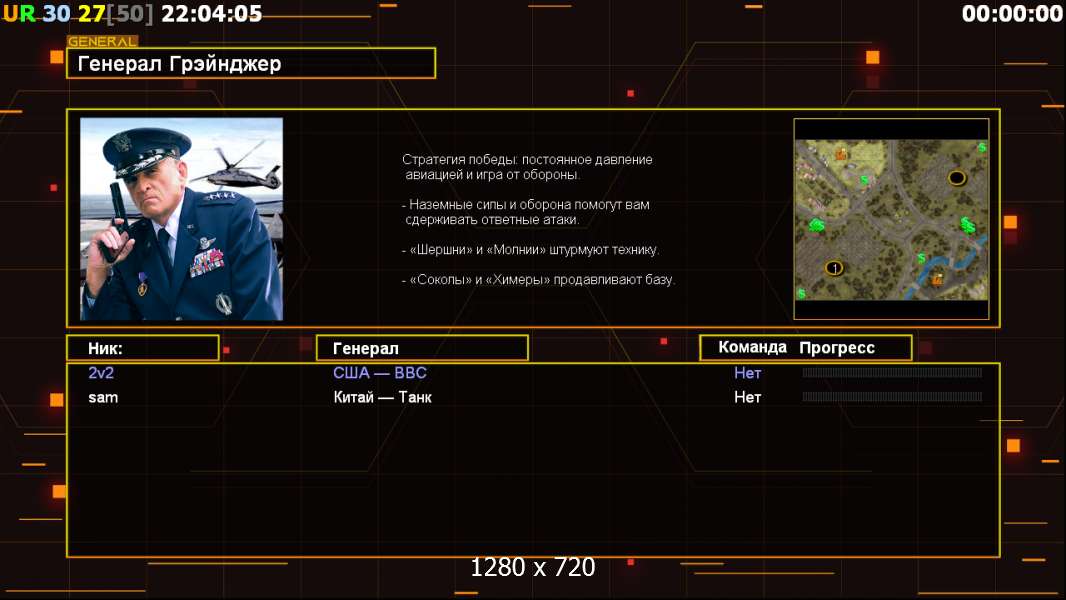Viewport: 1066px width, 600px height.
Task: Click the progress bar for player 2v2
Action: click(892, 372)
